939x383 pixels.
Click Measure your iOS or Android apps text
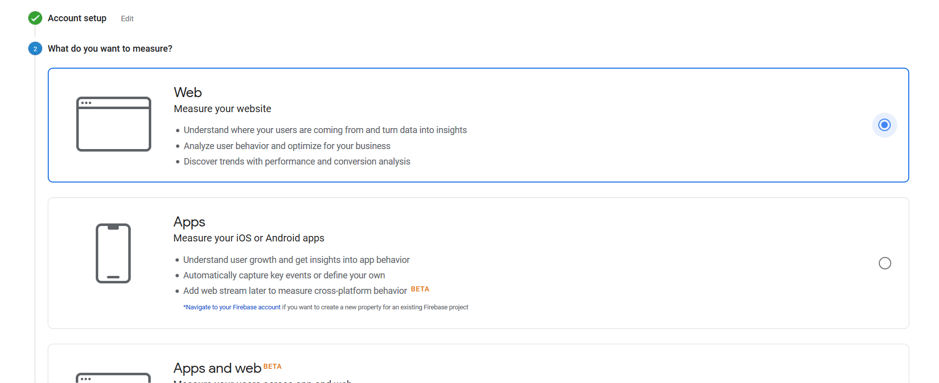(249, 238)
